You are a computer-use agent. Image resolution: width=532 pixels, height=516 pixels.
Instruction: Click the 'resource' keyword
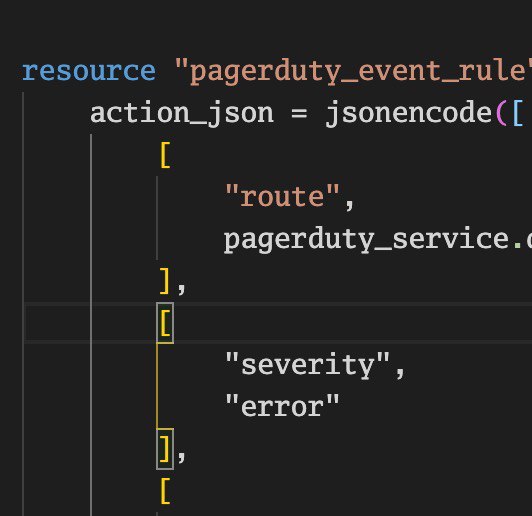click(x=89, y=71)
